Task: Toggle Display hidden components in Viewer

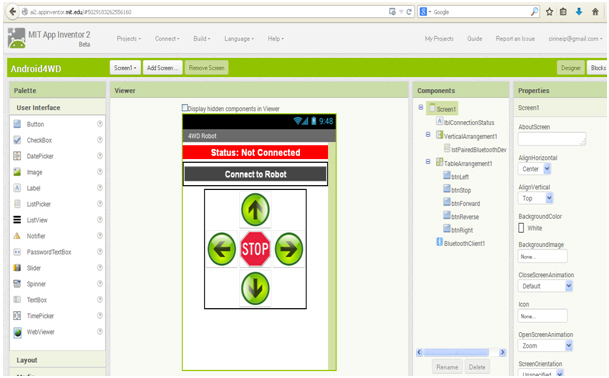Action: 185,108
